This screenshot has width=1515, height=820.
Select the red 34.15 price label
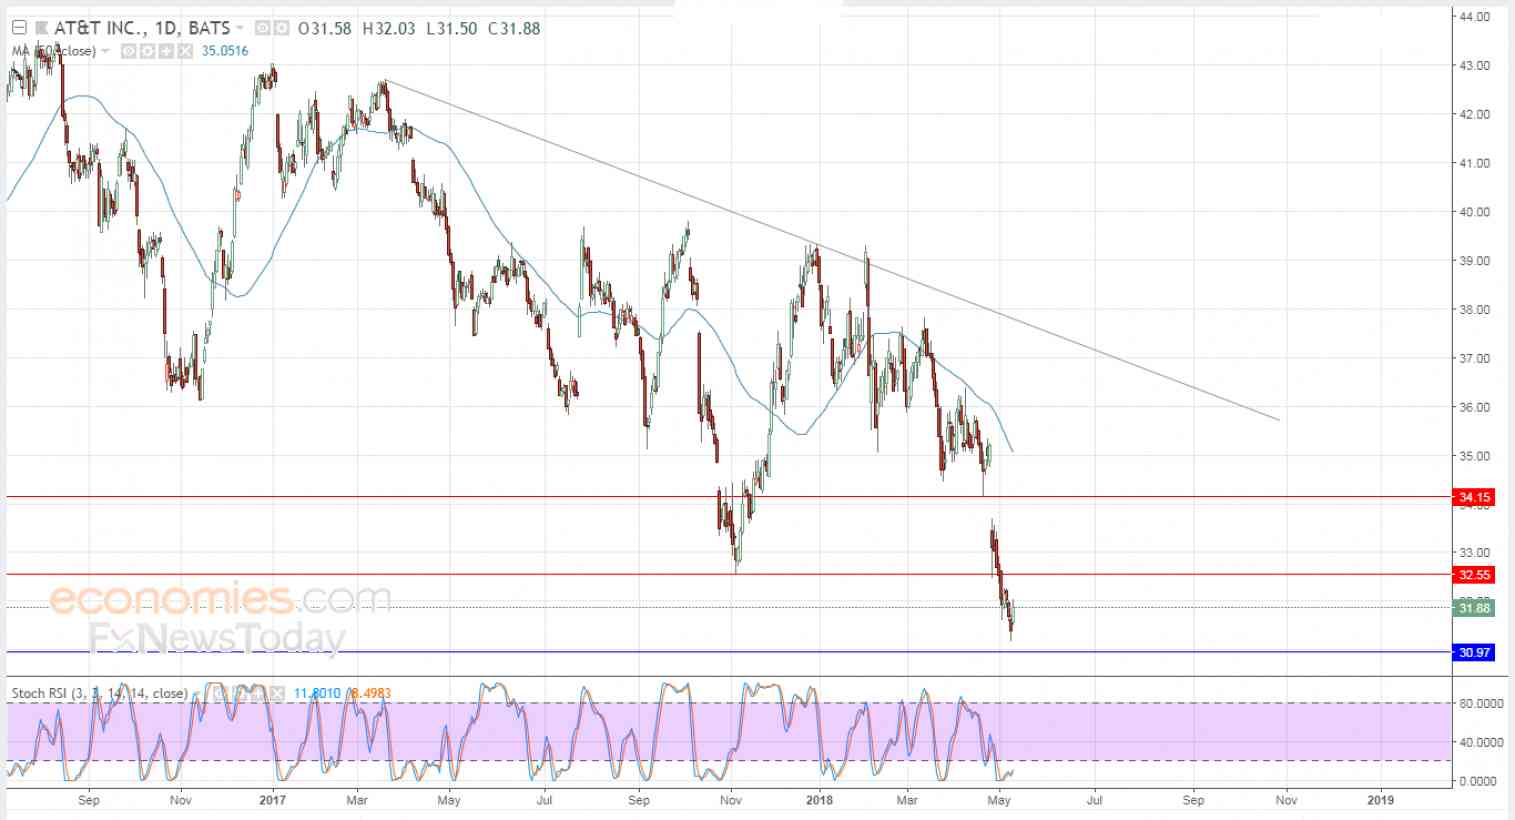coord(1474,497)
